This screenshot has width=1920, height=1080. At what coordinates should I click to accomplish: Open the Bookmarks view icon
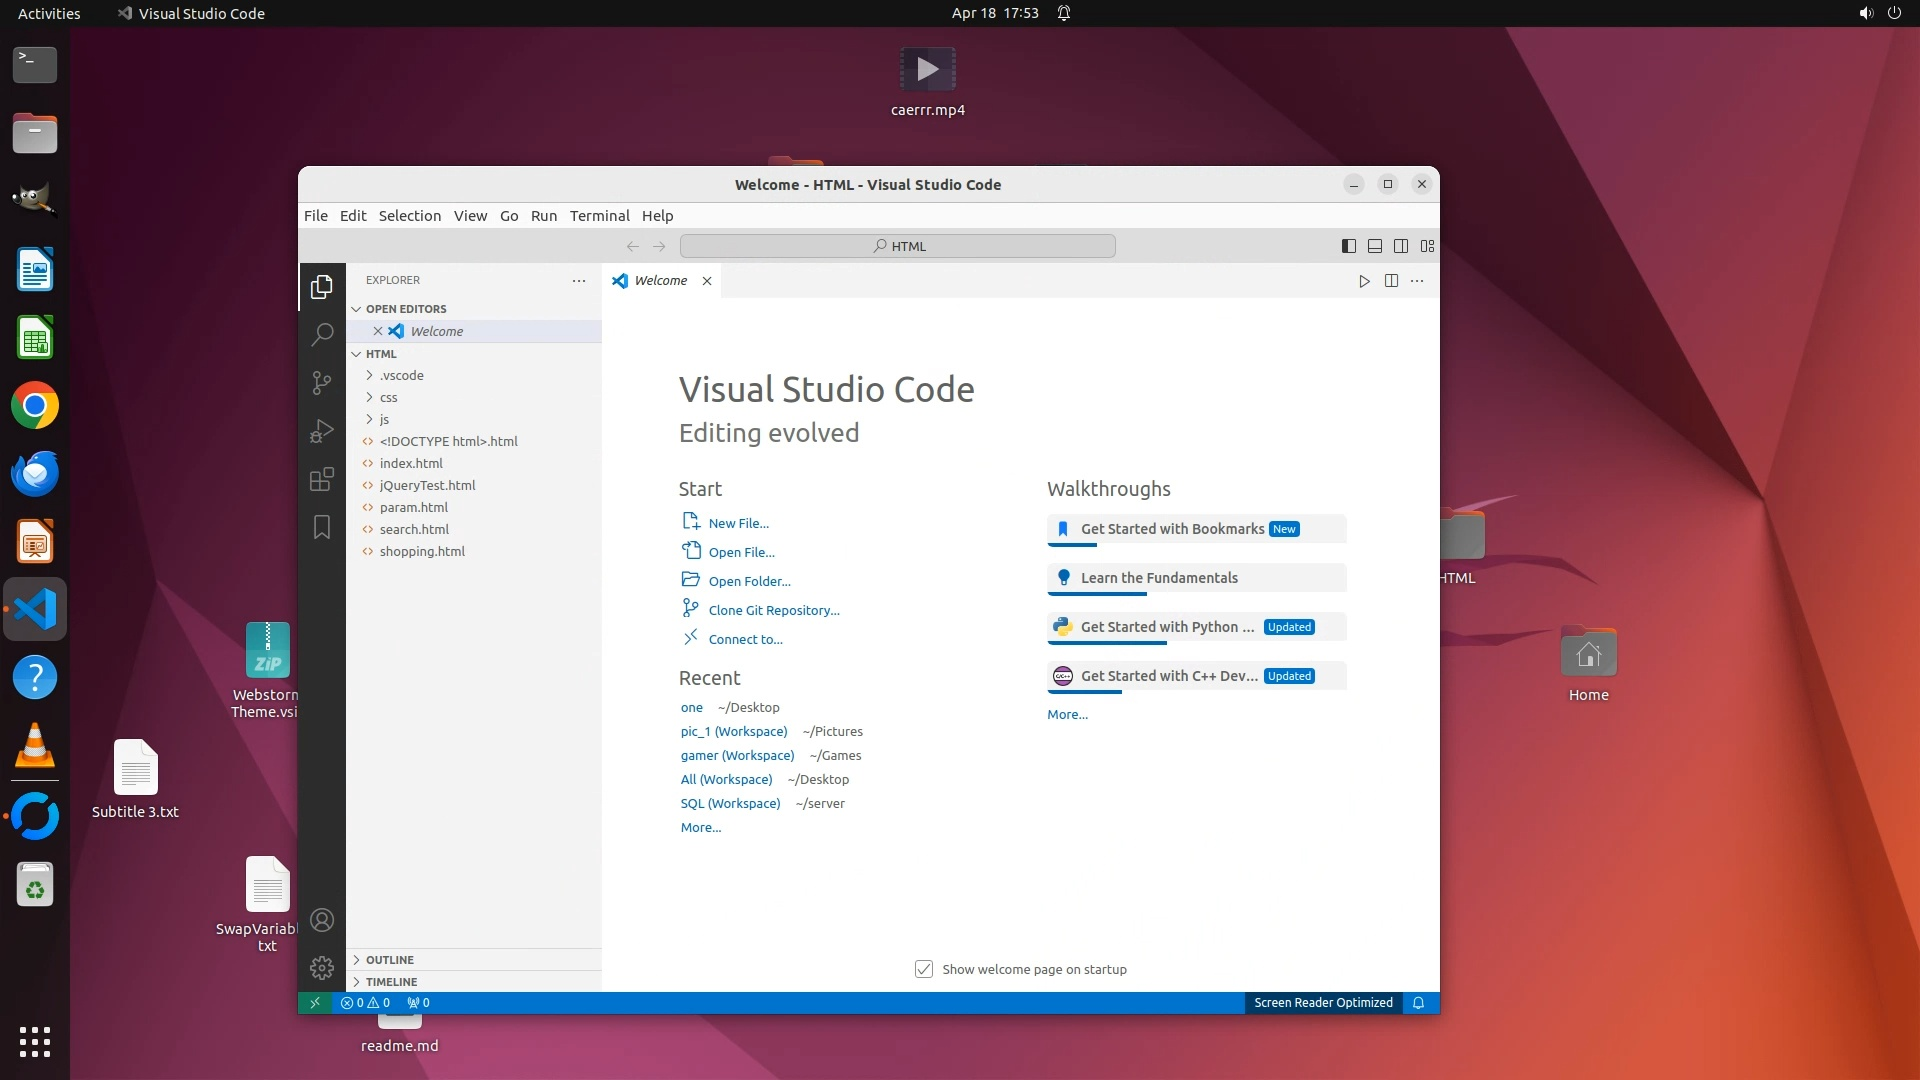coord(322,527)
